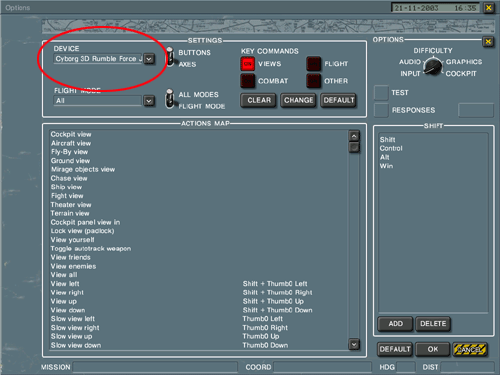Toggle the FLIGHT key commands button
This screenshot has height=375, width=500.
pos(313,64)
